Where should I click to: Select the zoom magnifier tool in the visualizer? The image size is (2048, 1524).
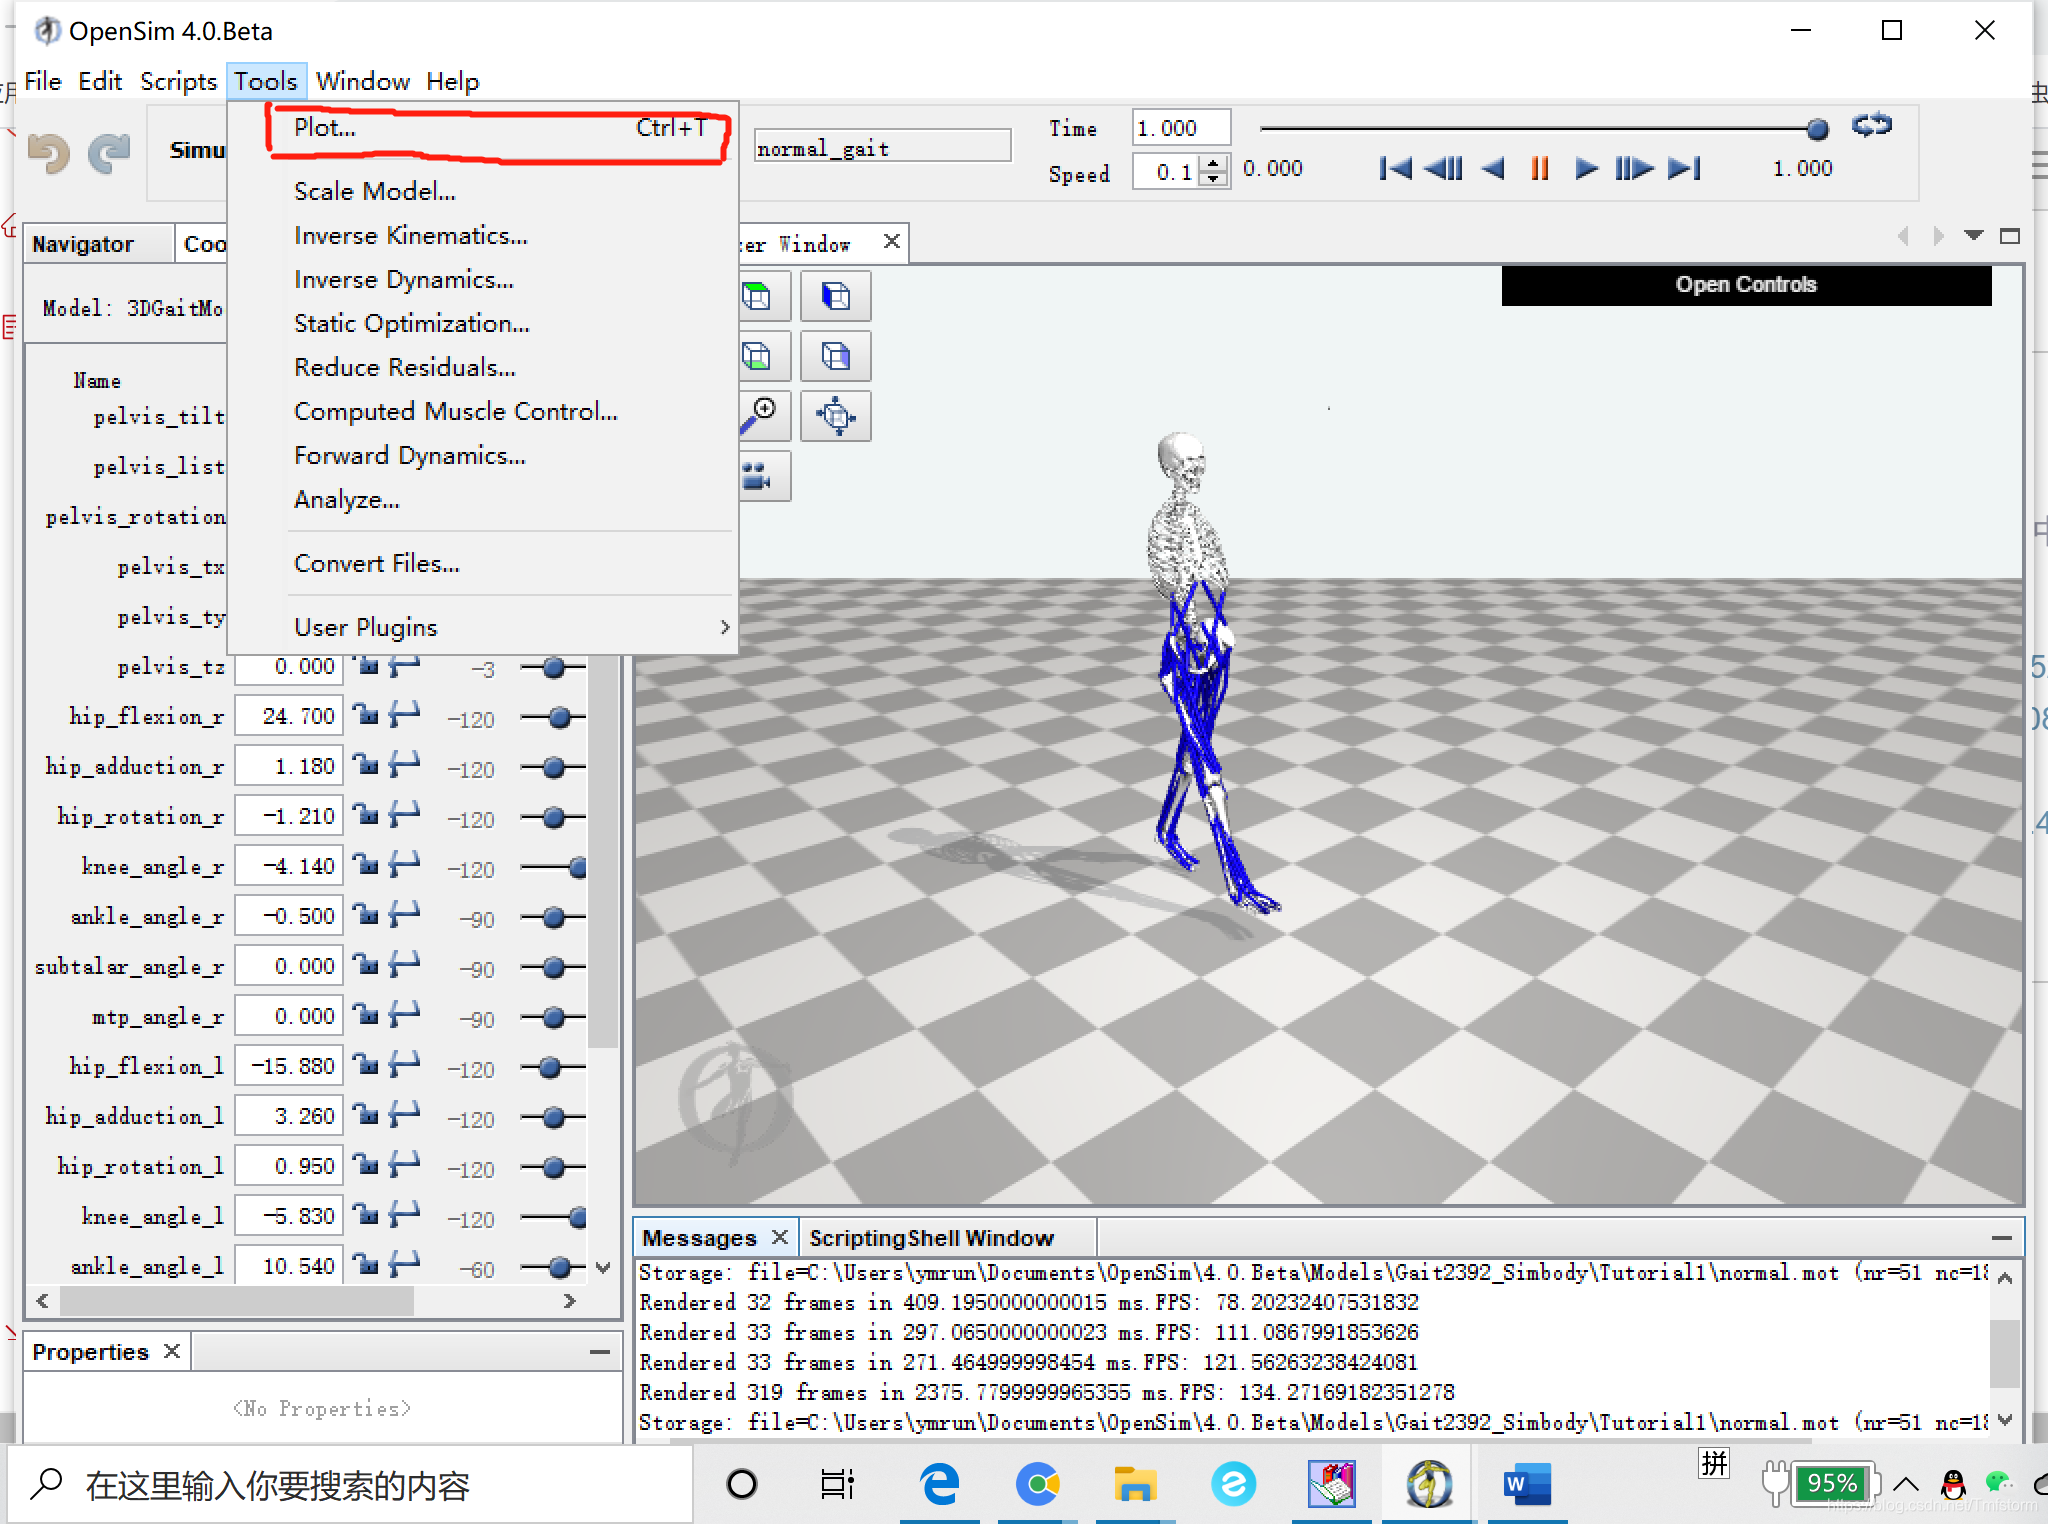pos(762,416)
